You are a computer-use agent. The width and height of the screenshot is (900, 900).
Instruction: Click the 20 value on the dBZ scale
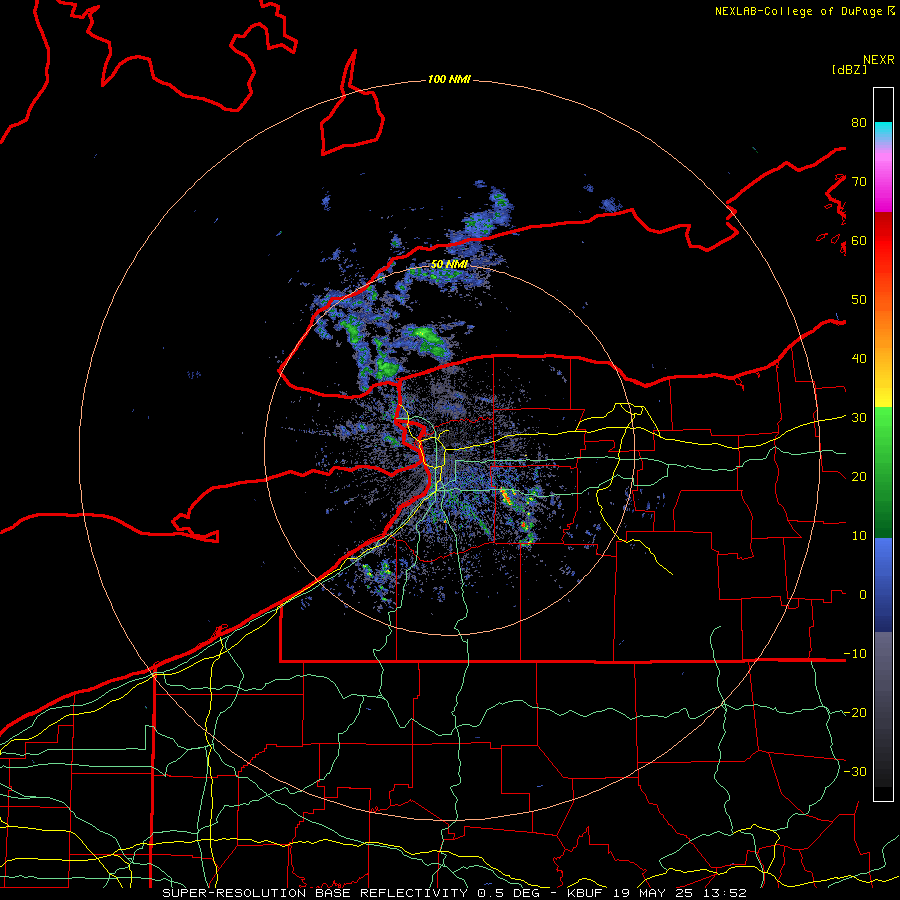[x=859, y=477]
